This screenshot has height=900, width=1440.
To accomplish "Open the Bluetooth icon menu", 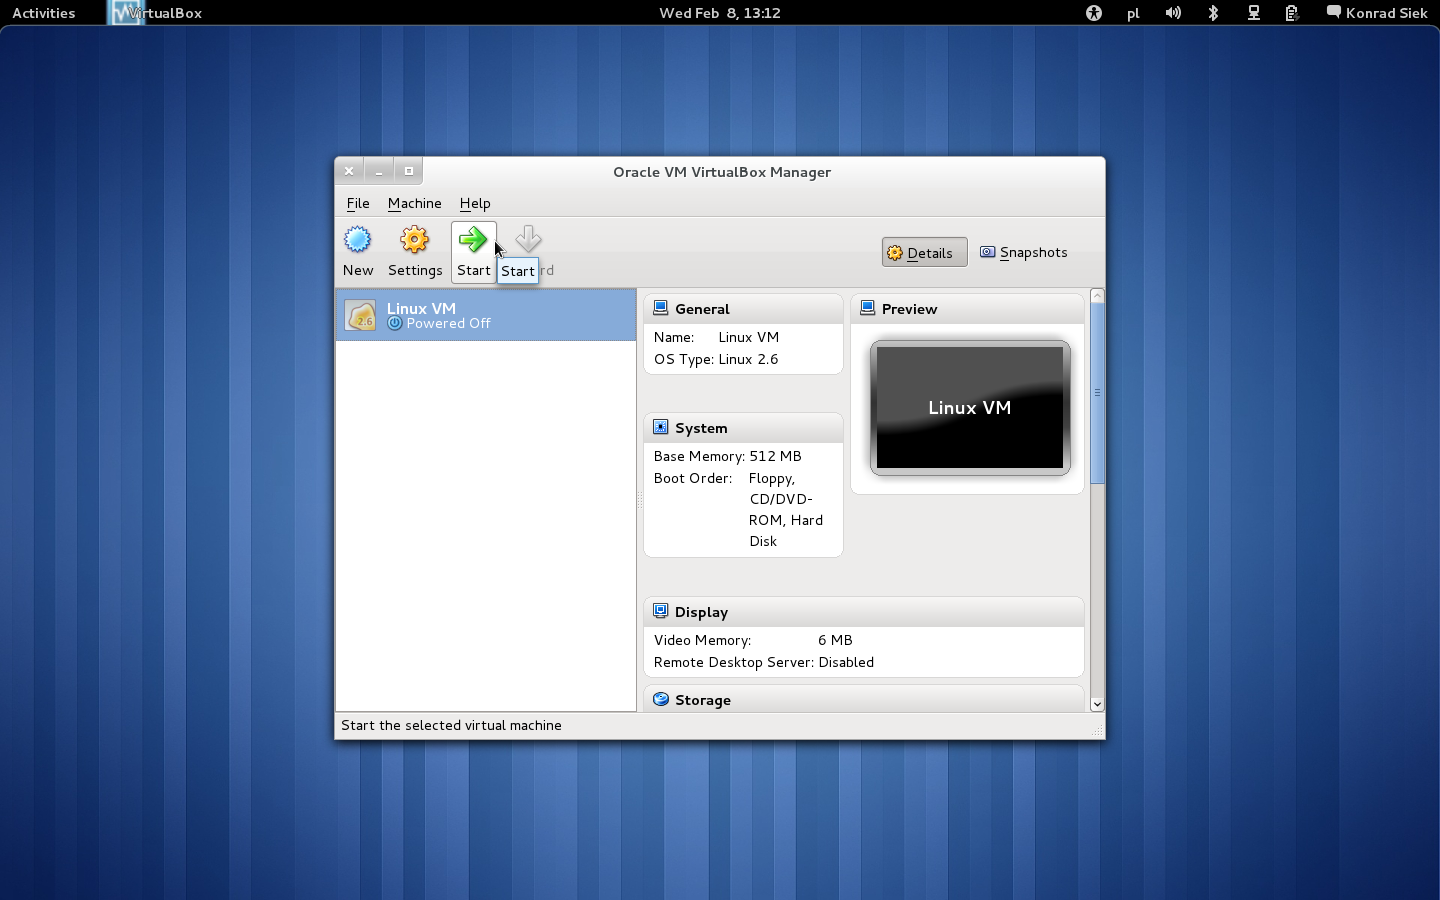I will pos(1213,13).
